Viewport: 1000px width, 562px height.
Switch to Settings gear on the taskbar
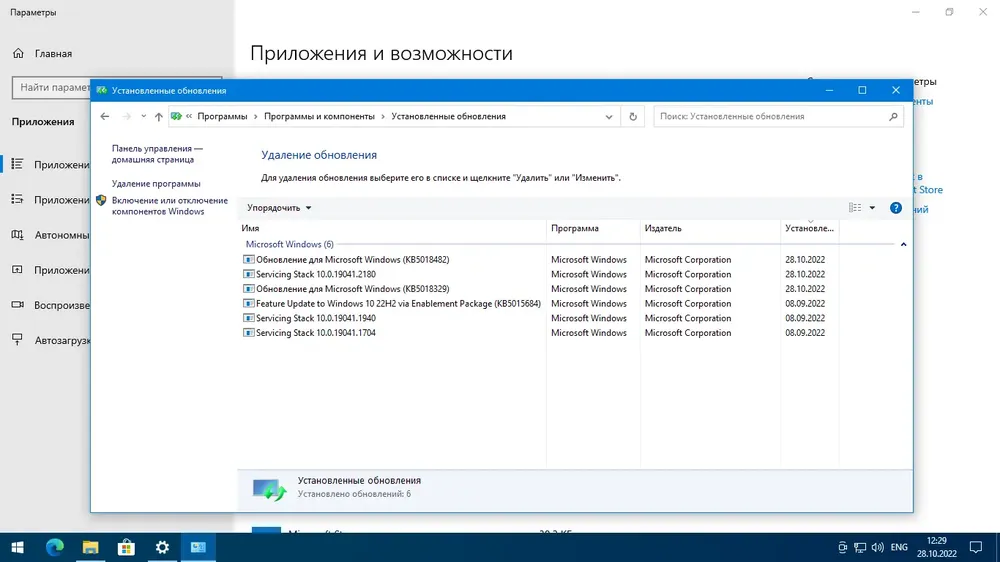click(162, 547)
